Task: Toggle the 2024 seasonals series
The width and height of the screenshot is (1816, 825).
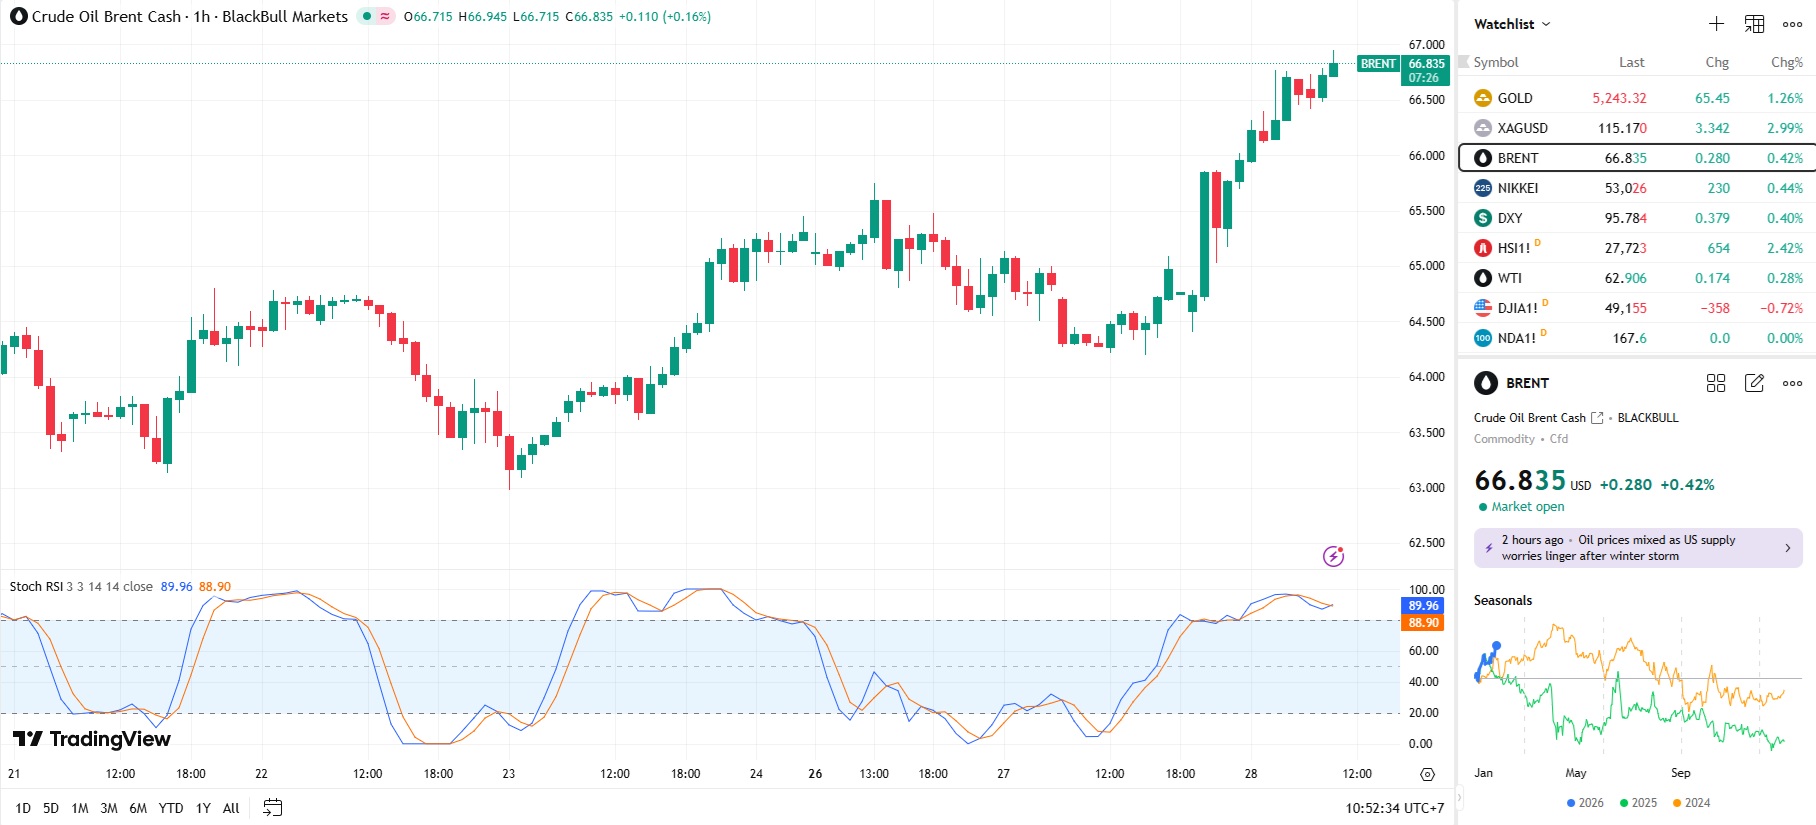Action: [x=1691, y=803]
